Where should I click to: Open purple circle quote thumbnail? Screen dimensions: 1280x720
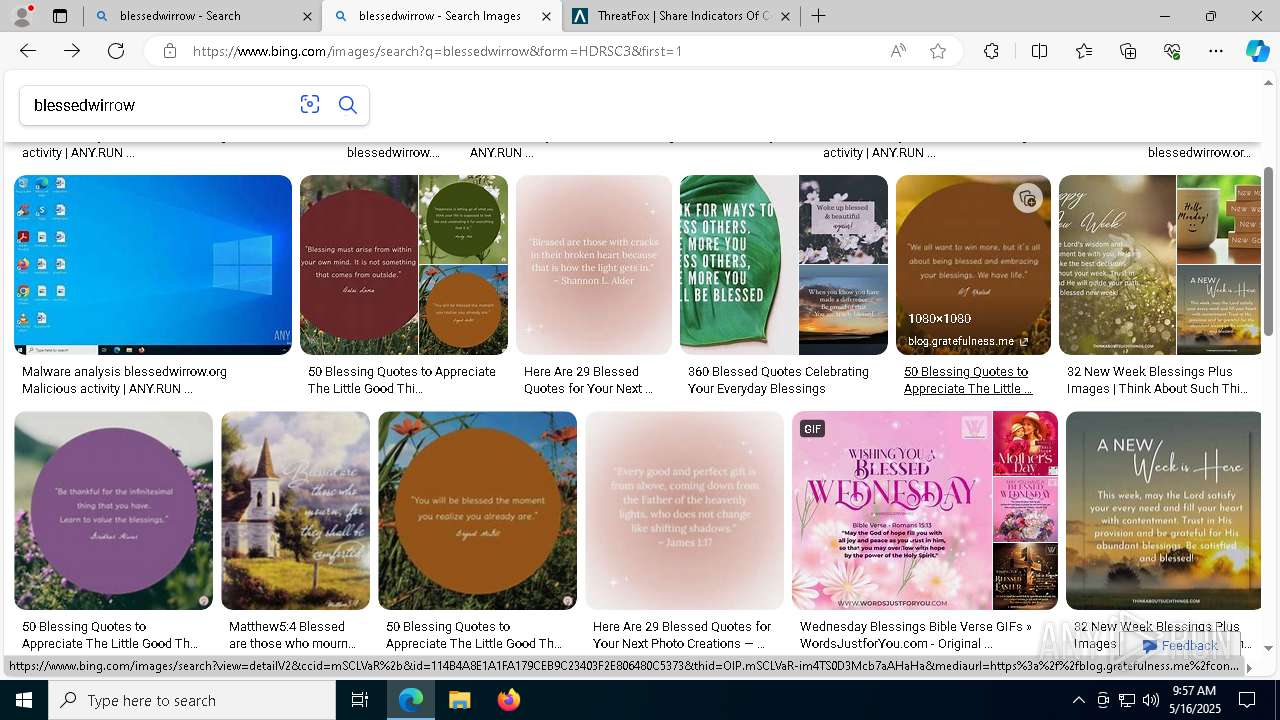(113, 510)
